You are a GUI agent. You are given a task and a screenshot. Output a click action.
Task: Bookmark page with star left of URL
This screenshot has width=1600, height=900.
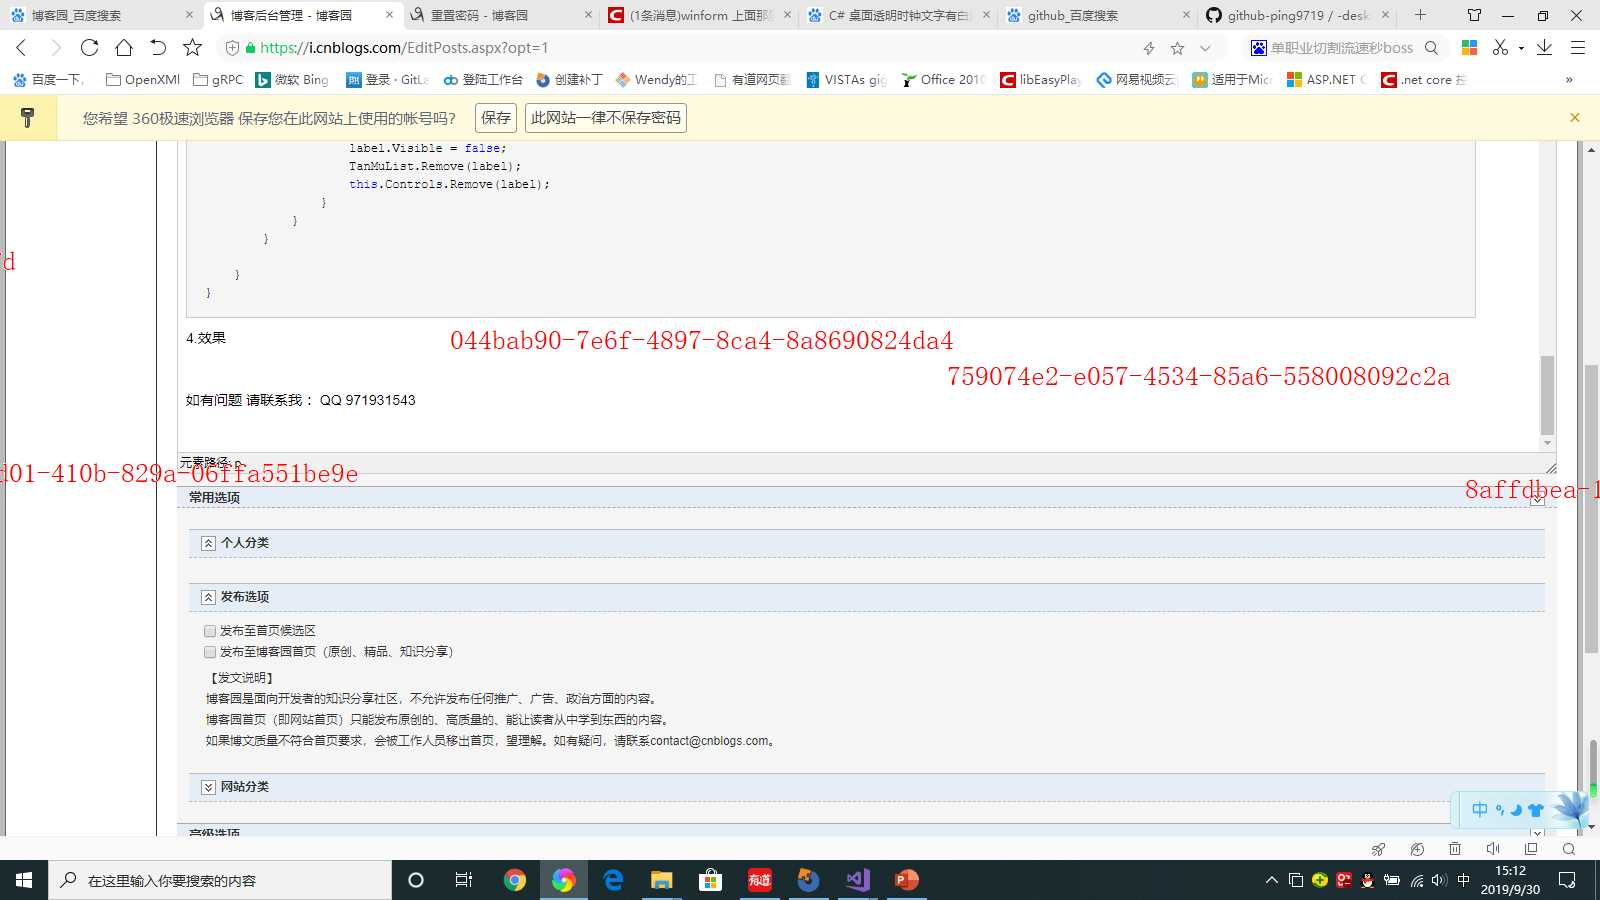193,48
